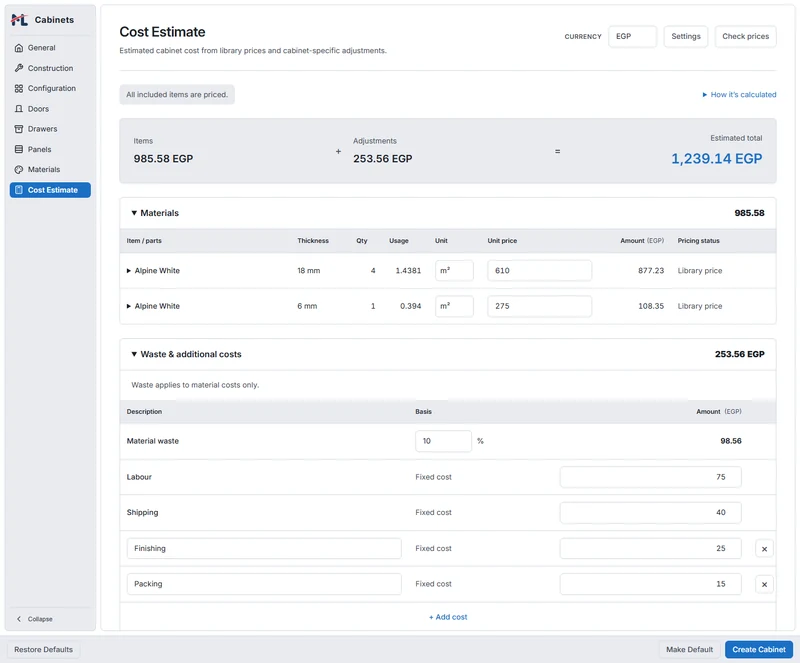Click the Materials total 985.58
This screenshot has height=663, width=800.
click(x=749, y=213)
